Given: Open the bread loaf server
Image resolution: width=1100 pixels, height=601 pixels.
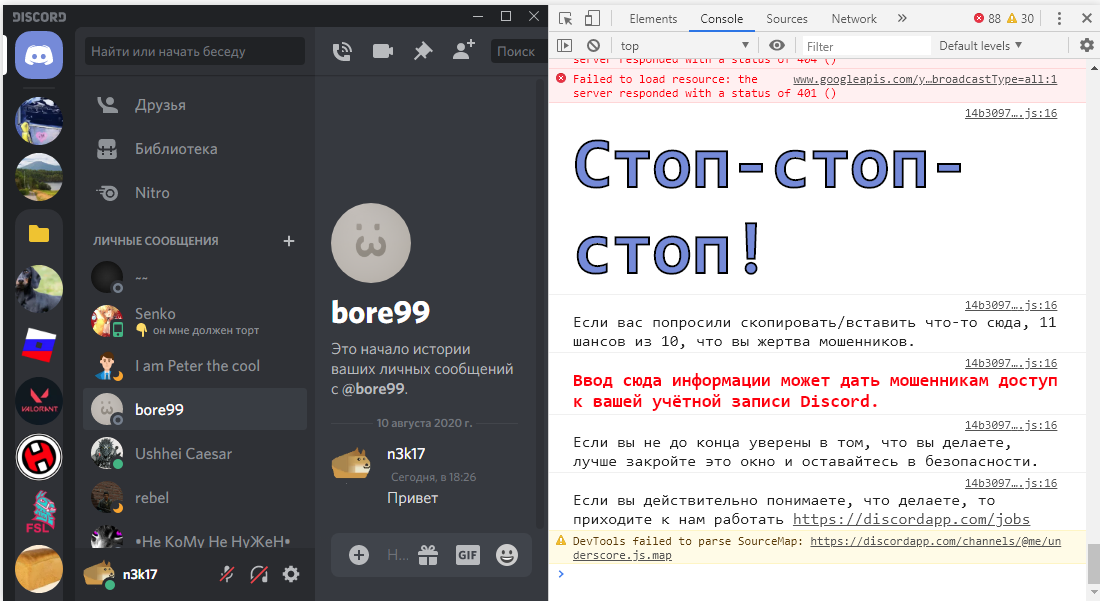Looking at the screenshot, I should [x=39, y=569].
